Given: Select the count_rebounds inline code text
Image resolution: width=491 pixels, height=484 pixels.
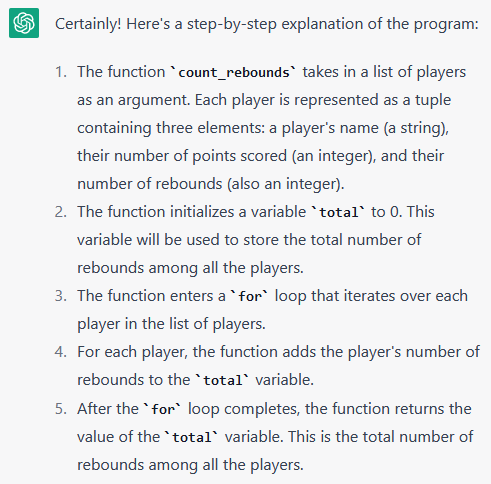Looking at the screenshot, I should (x=233, y=73).
